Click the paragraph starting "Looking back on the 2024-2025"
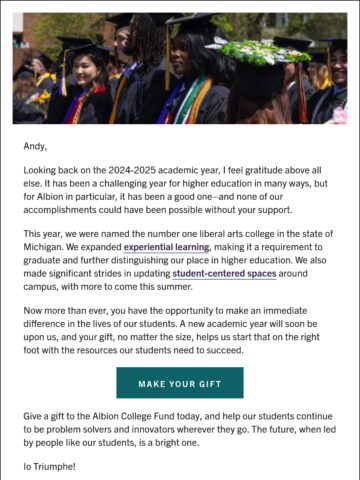This screenshot has width=360, height=480. click(176, 190)
